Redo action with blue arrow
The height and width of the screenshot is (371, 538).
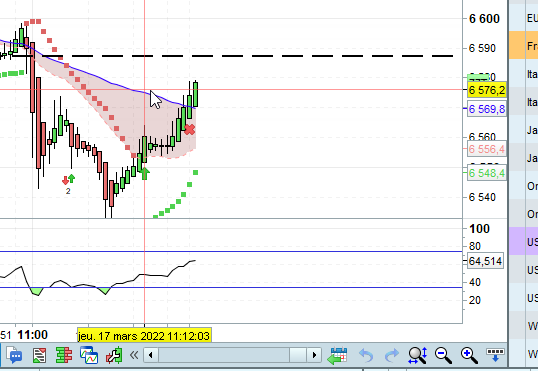point(391,355)
